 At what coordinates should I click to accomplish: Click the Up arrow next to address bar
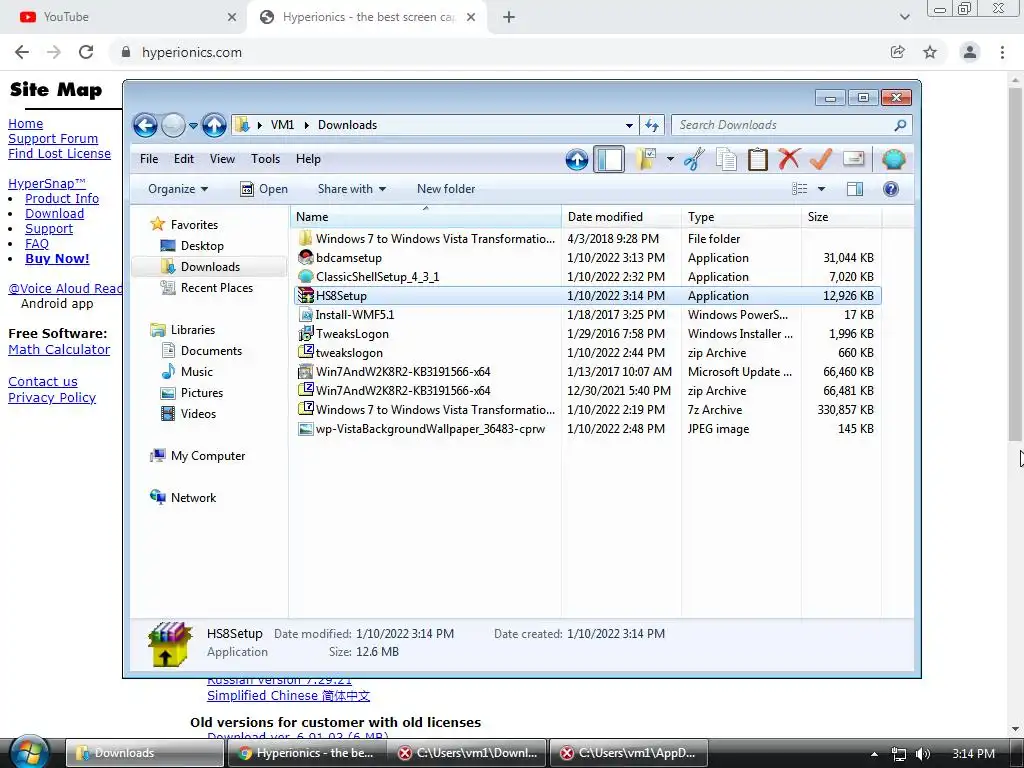click(214, 125)
